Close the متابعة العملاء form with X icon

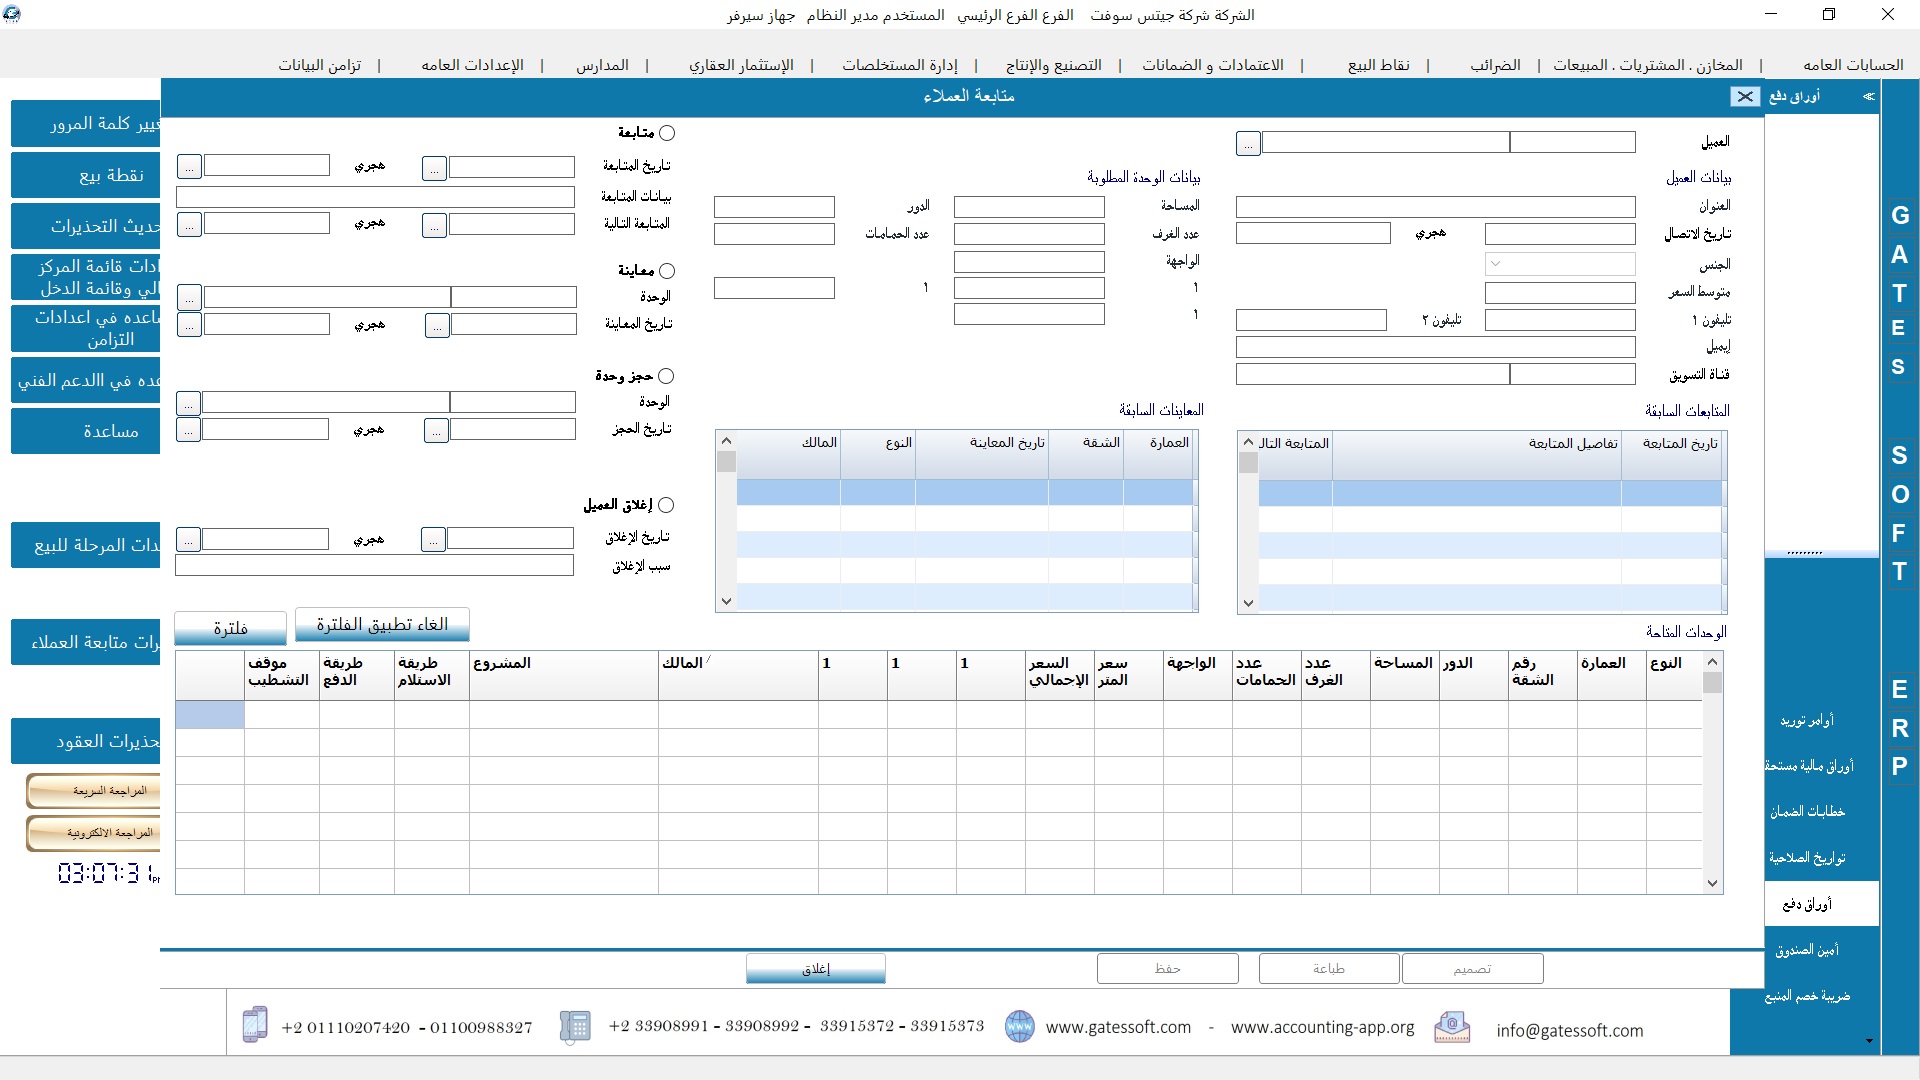[x=1745, y=96]
